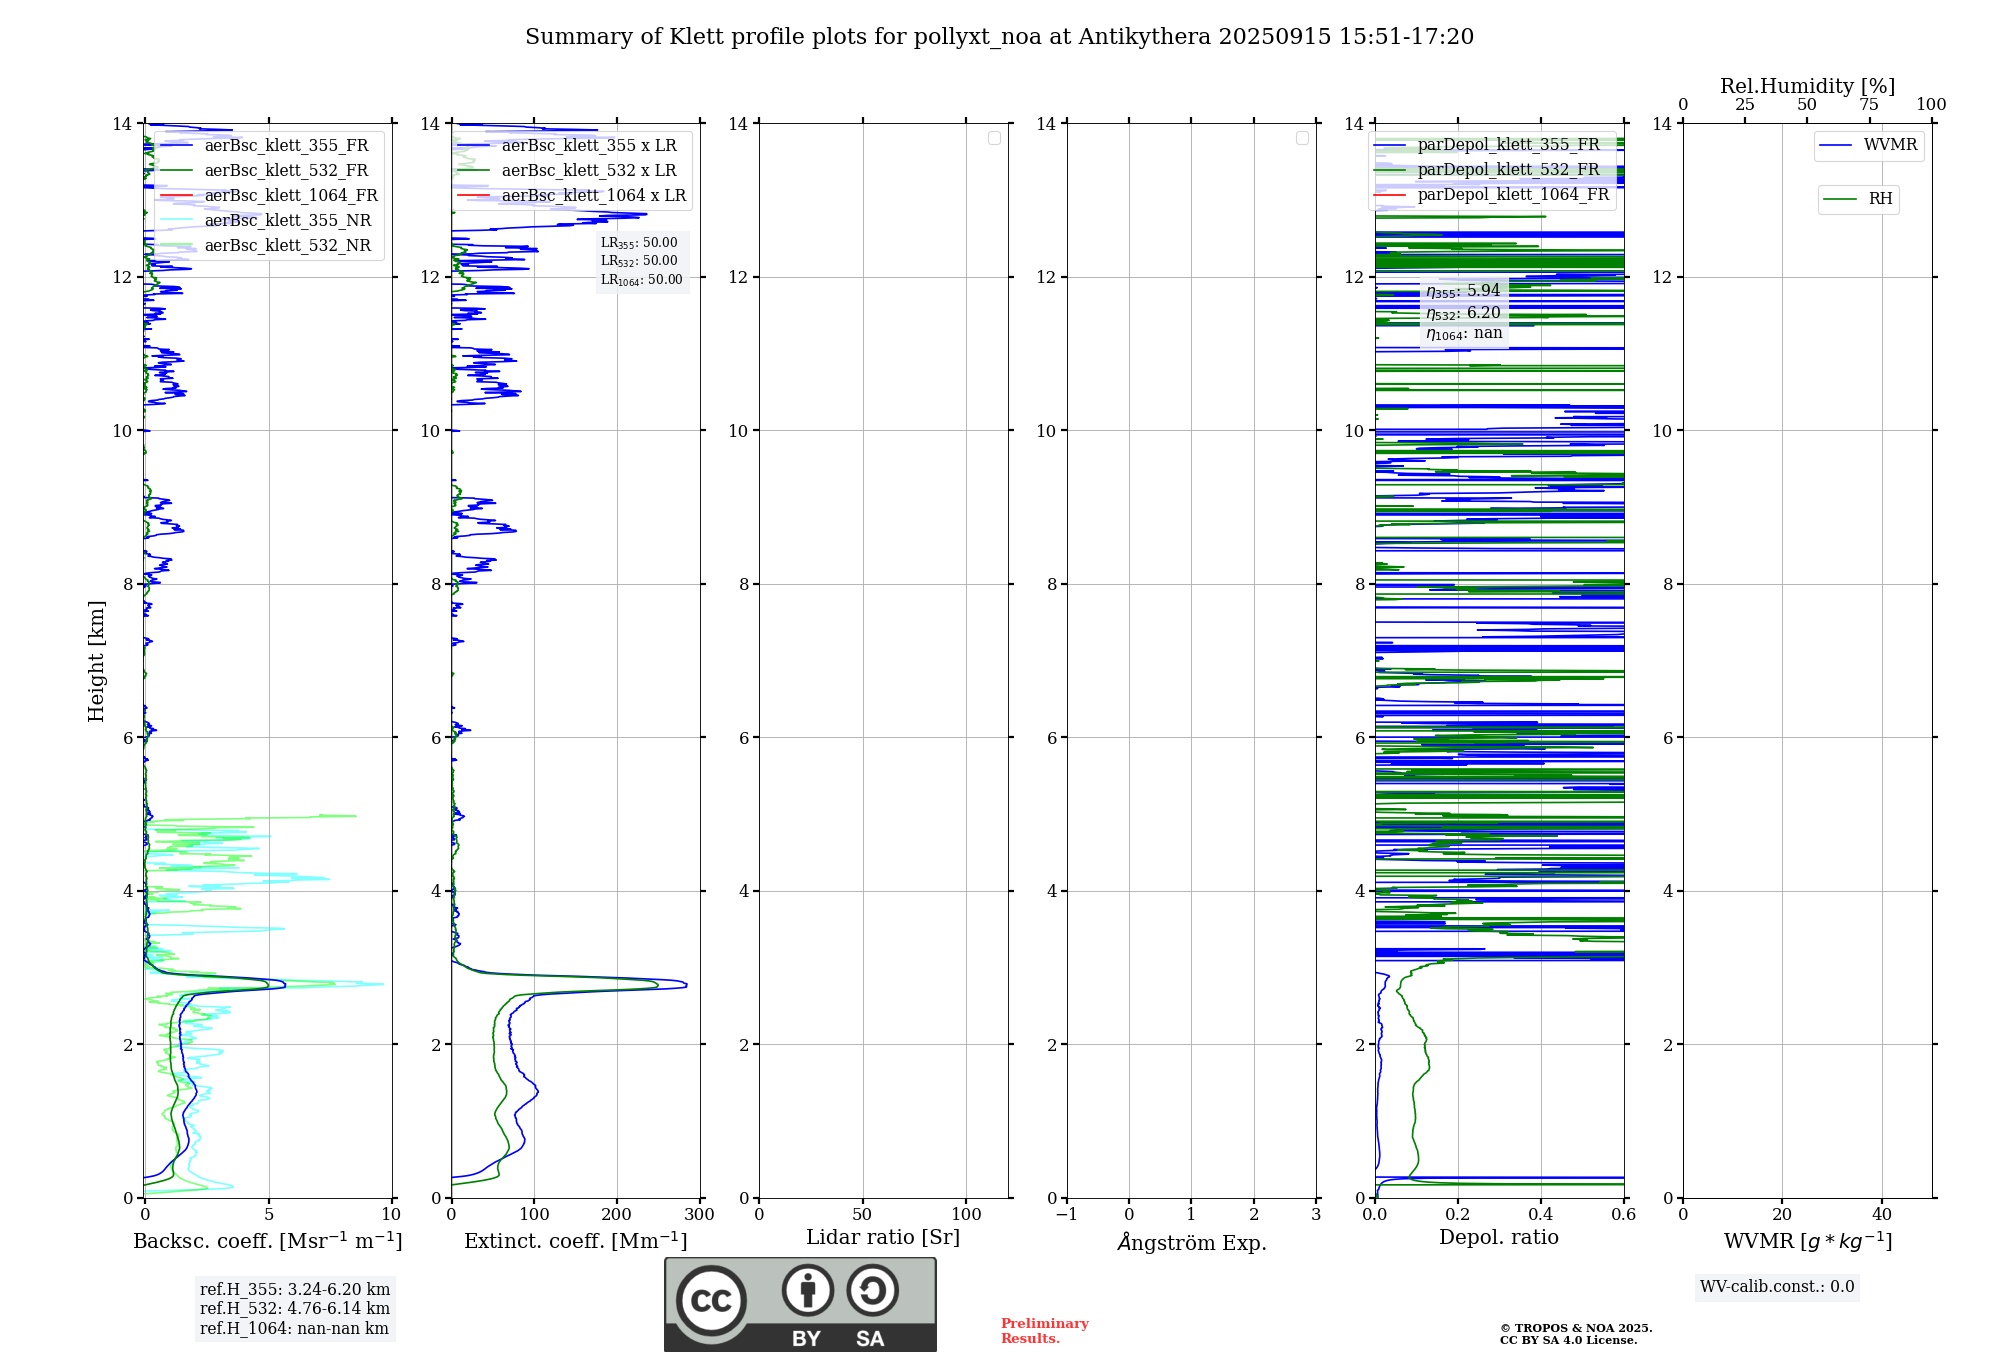Click the red Preliminary Results notice

click(x=1045, y=1331)
